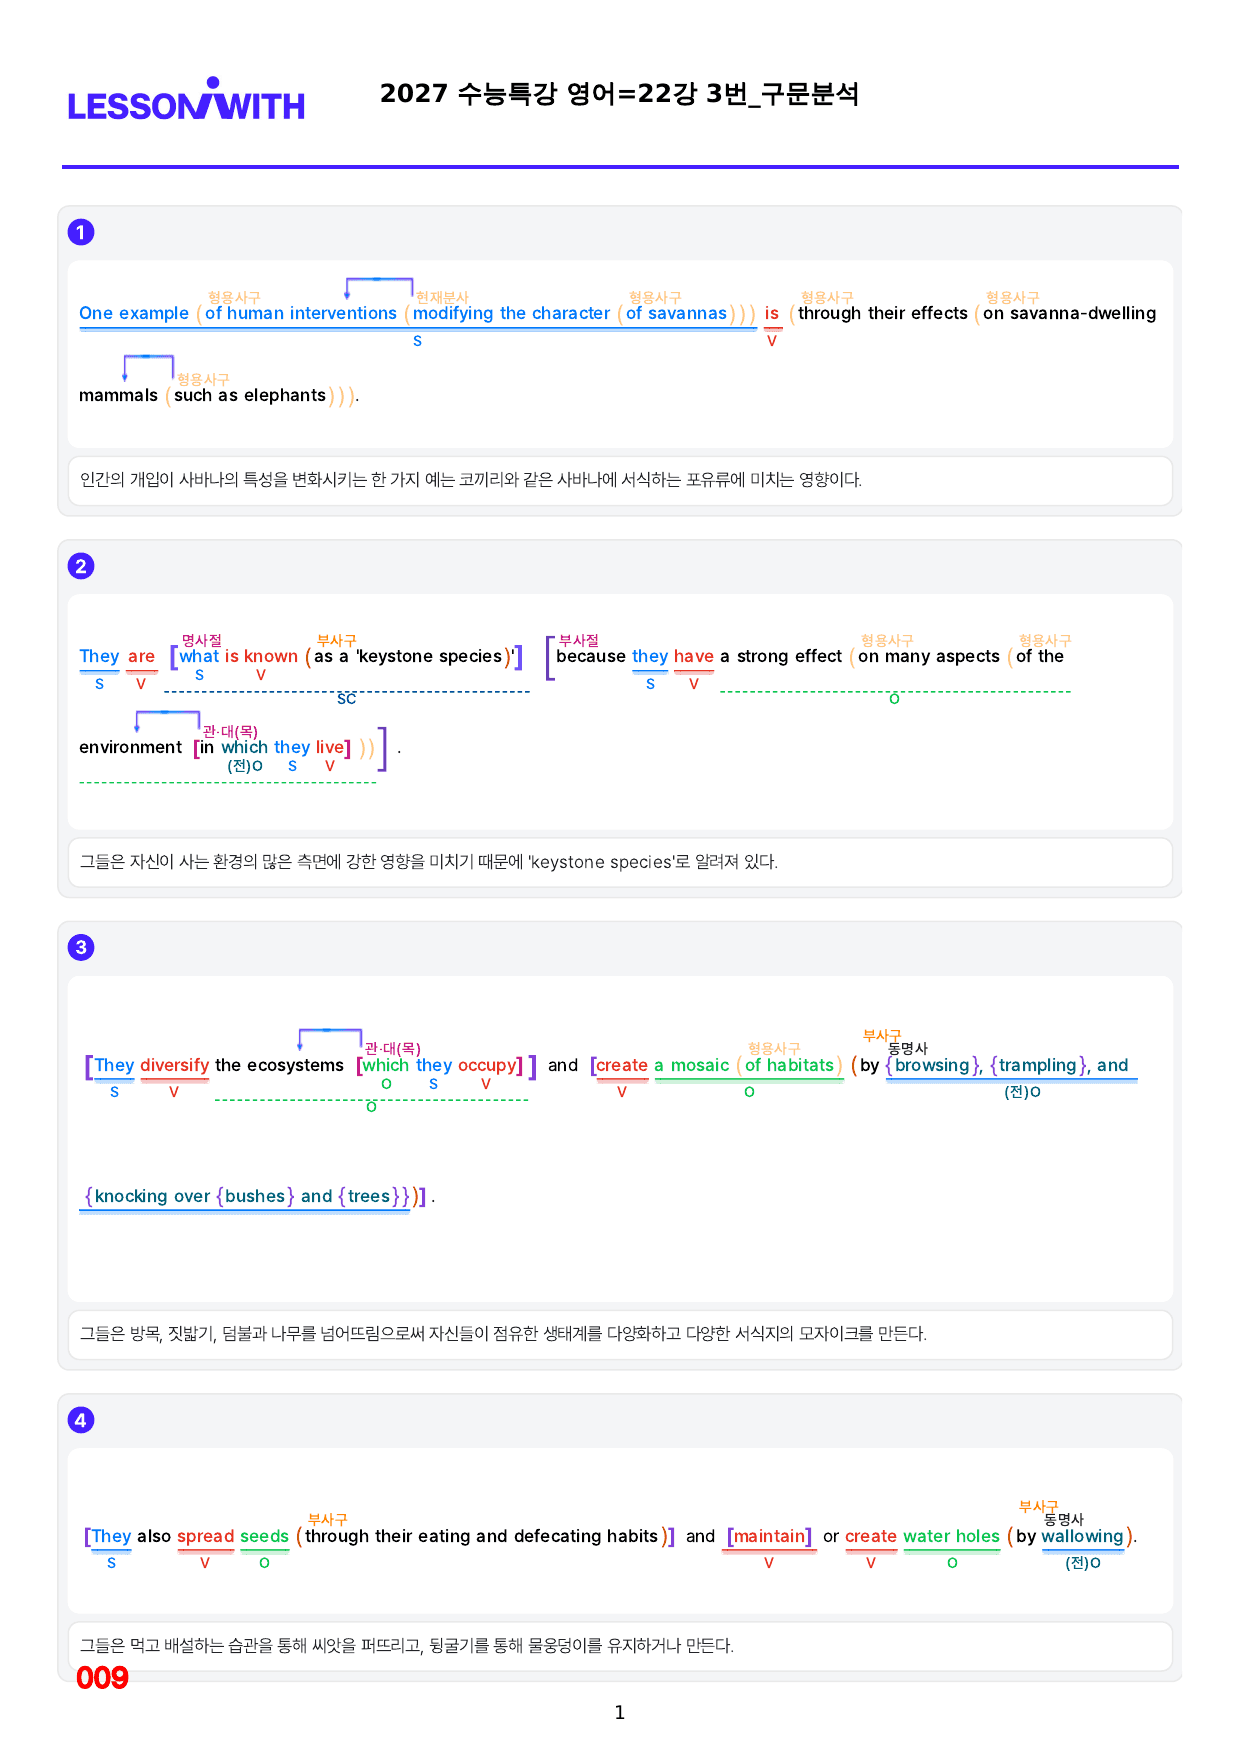Click the phrase 'on savanna-dwelling'
Screen dimensions: 1241x1754
tap(1069, 313)
